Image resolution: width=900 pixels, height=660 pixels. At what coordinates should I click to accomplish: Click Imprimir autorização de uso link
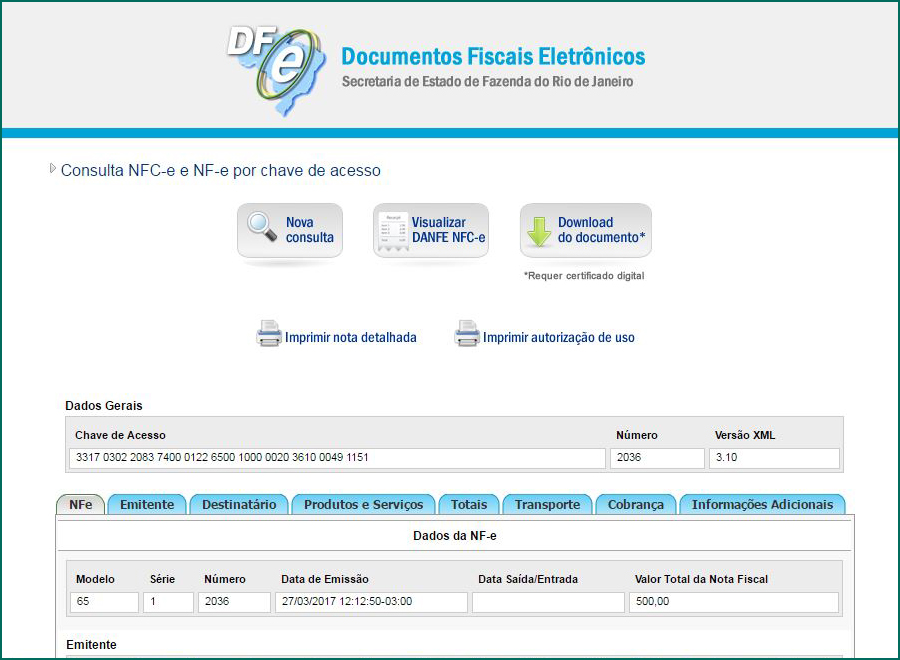point(558,338)
